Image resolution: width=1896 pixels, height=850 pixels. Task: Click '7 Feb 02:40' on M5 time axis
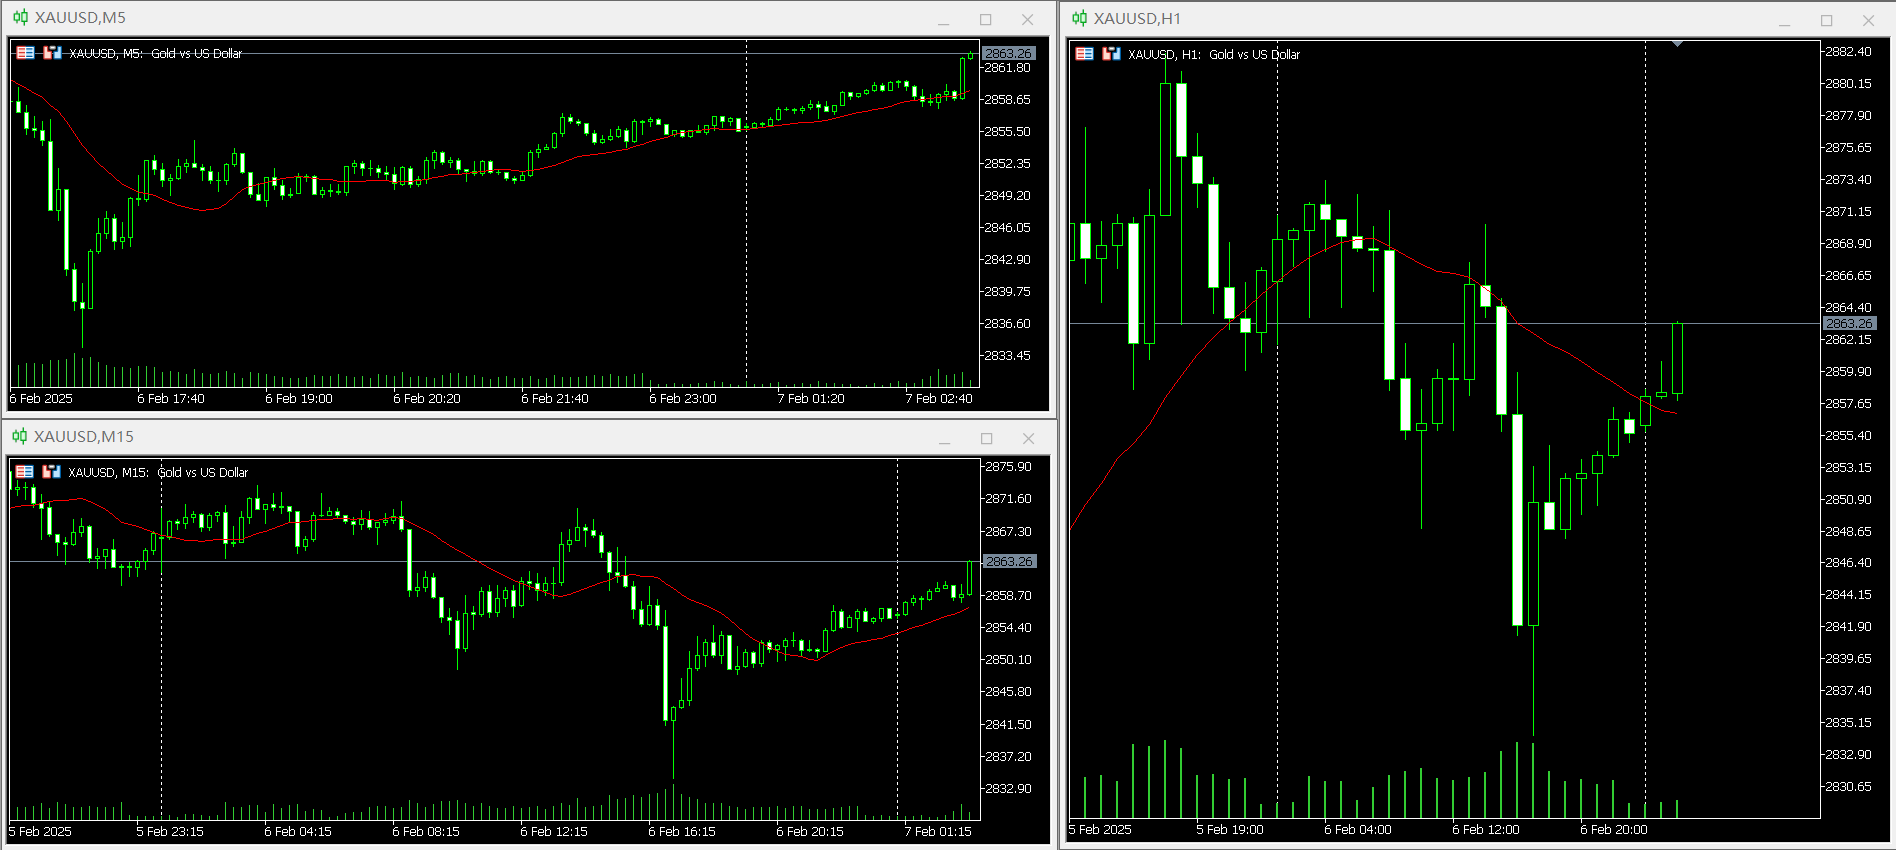tap(939, 399)
